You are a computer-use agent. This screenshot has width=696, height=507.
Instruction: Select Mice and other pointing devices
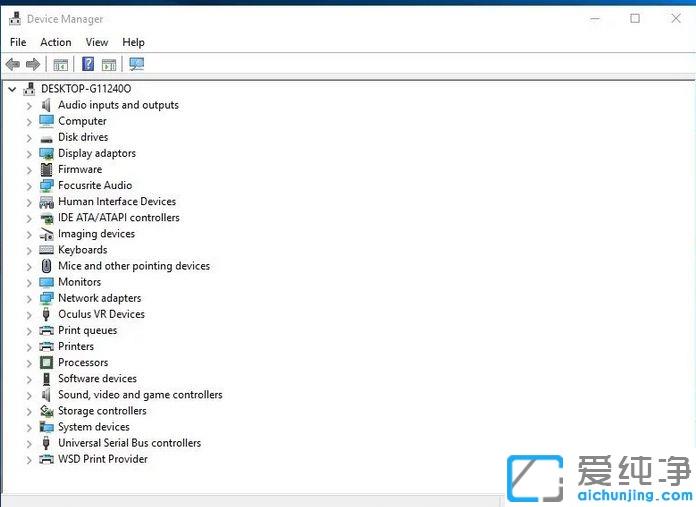coord(134,266)
